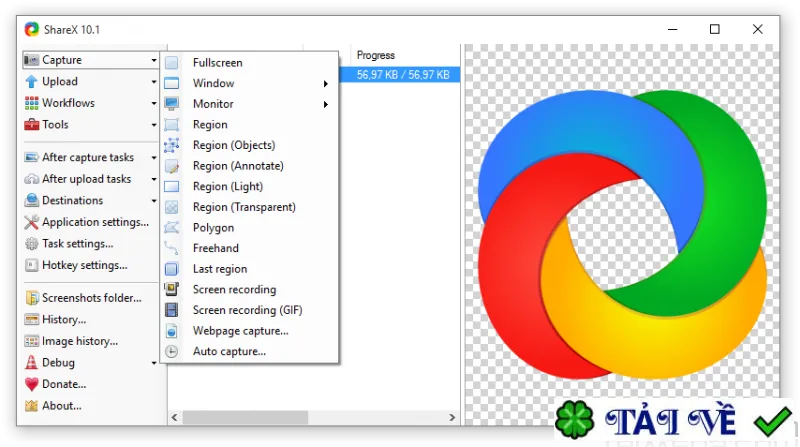Choose Freehand menu entry
The image size is (800, 447).
pos(249,248)
